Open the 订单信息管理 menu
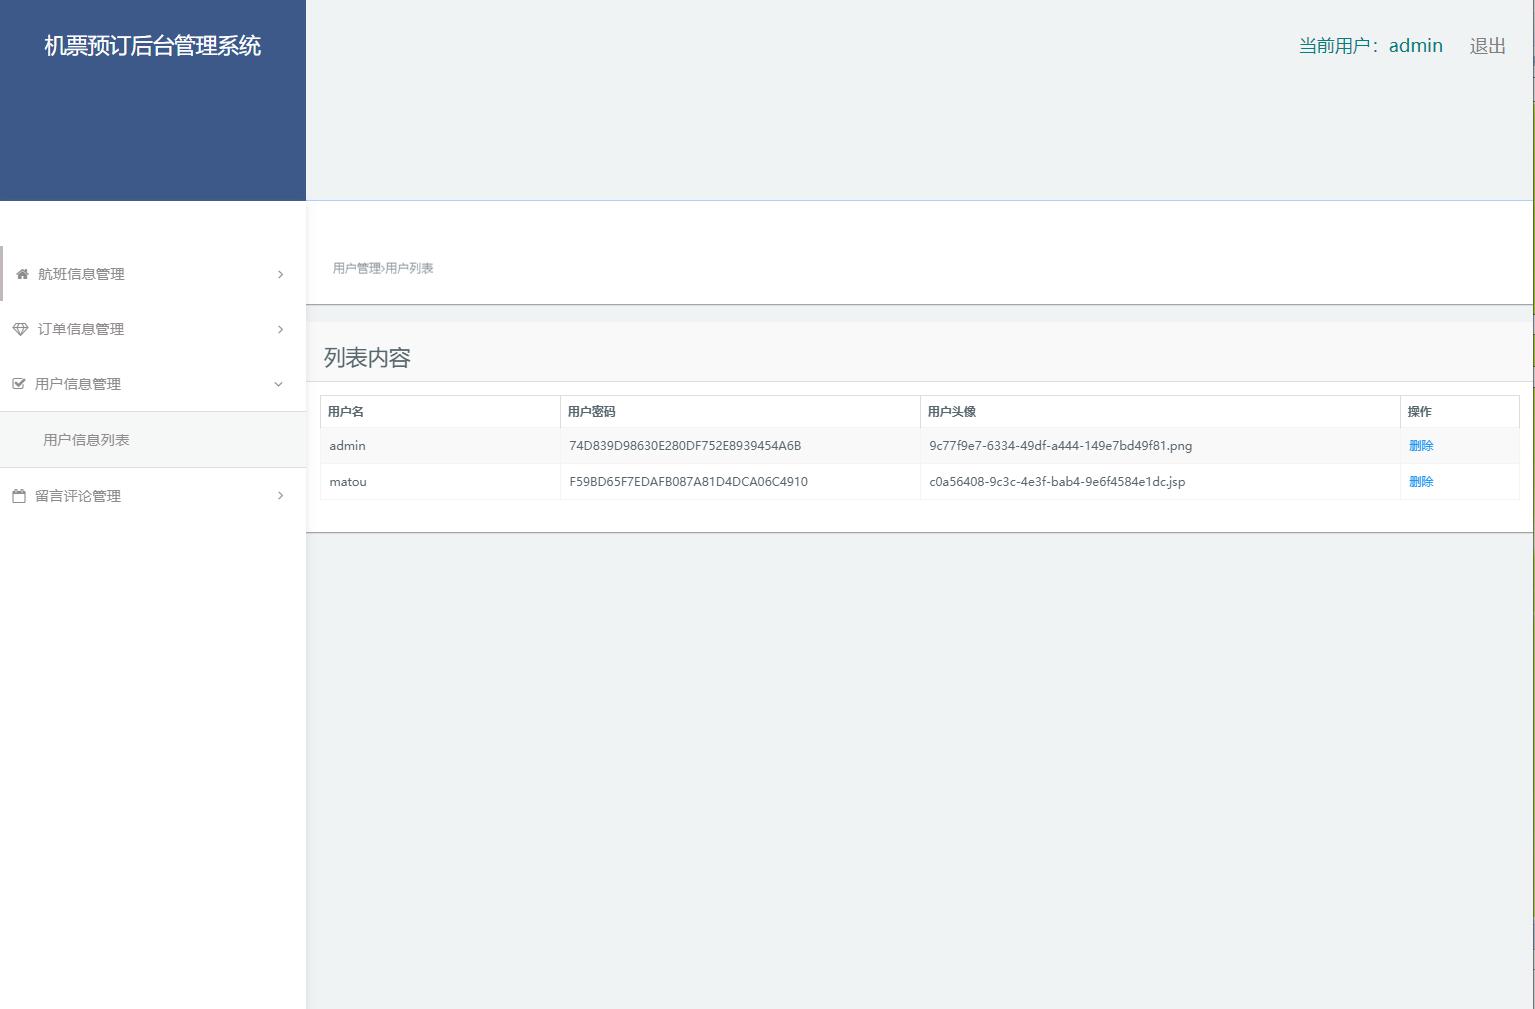Screen dimensions: 1535x1009 tap(153, 329)
